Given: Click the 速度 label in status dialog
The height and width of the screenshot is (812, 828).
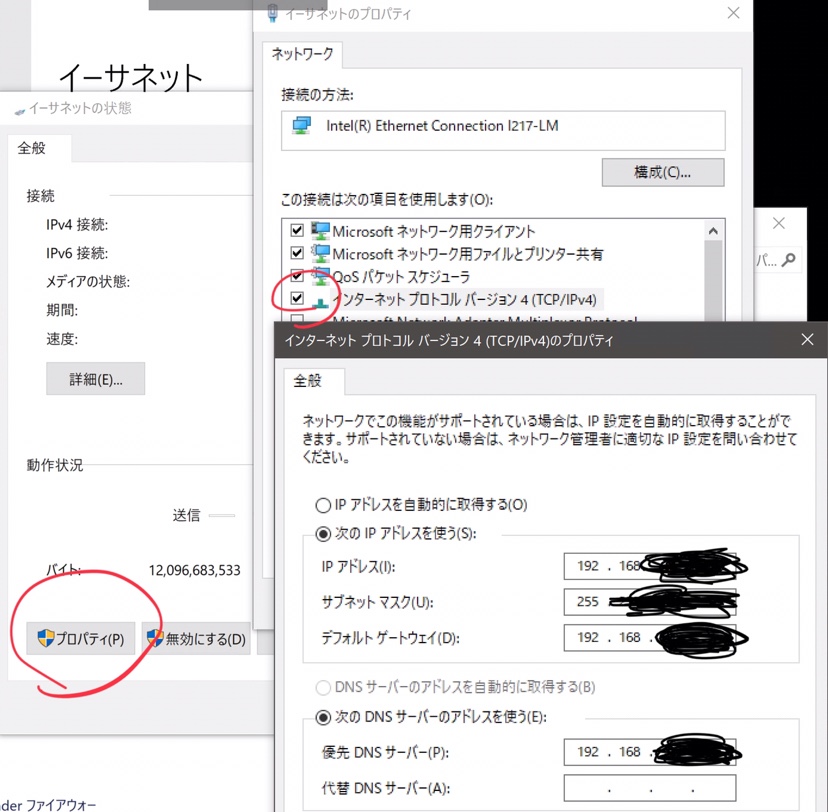Looking at the screenshot, I should [62, 339].
